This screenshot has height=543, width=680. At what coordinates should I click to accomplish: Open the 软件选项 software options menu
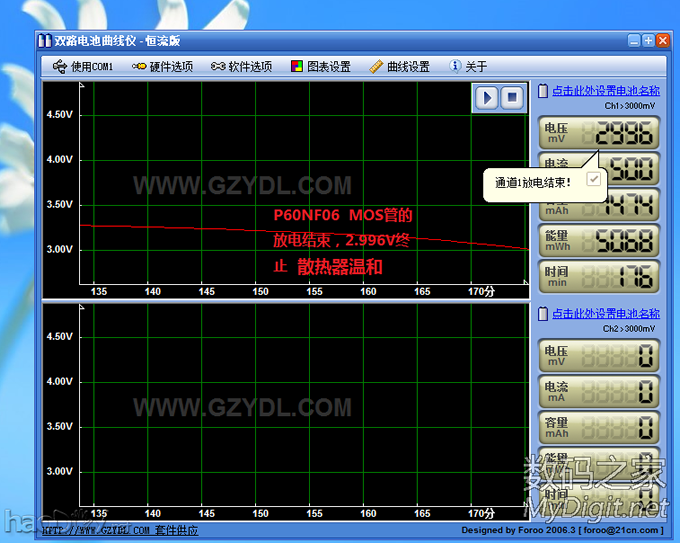coord(241,67)
